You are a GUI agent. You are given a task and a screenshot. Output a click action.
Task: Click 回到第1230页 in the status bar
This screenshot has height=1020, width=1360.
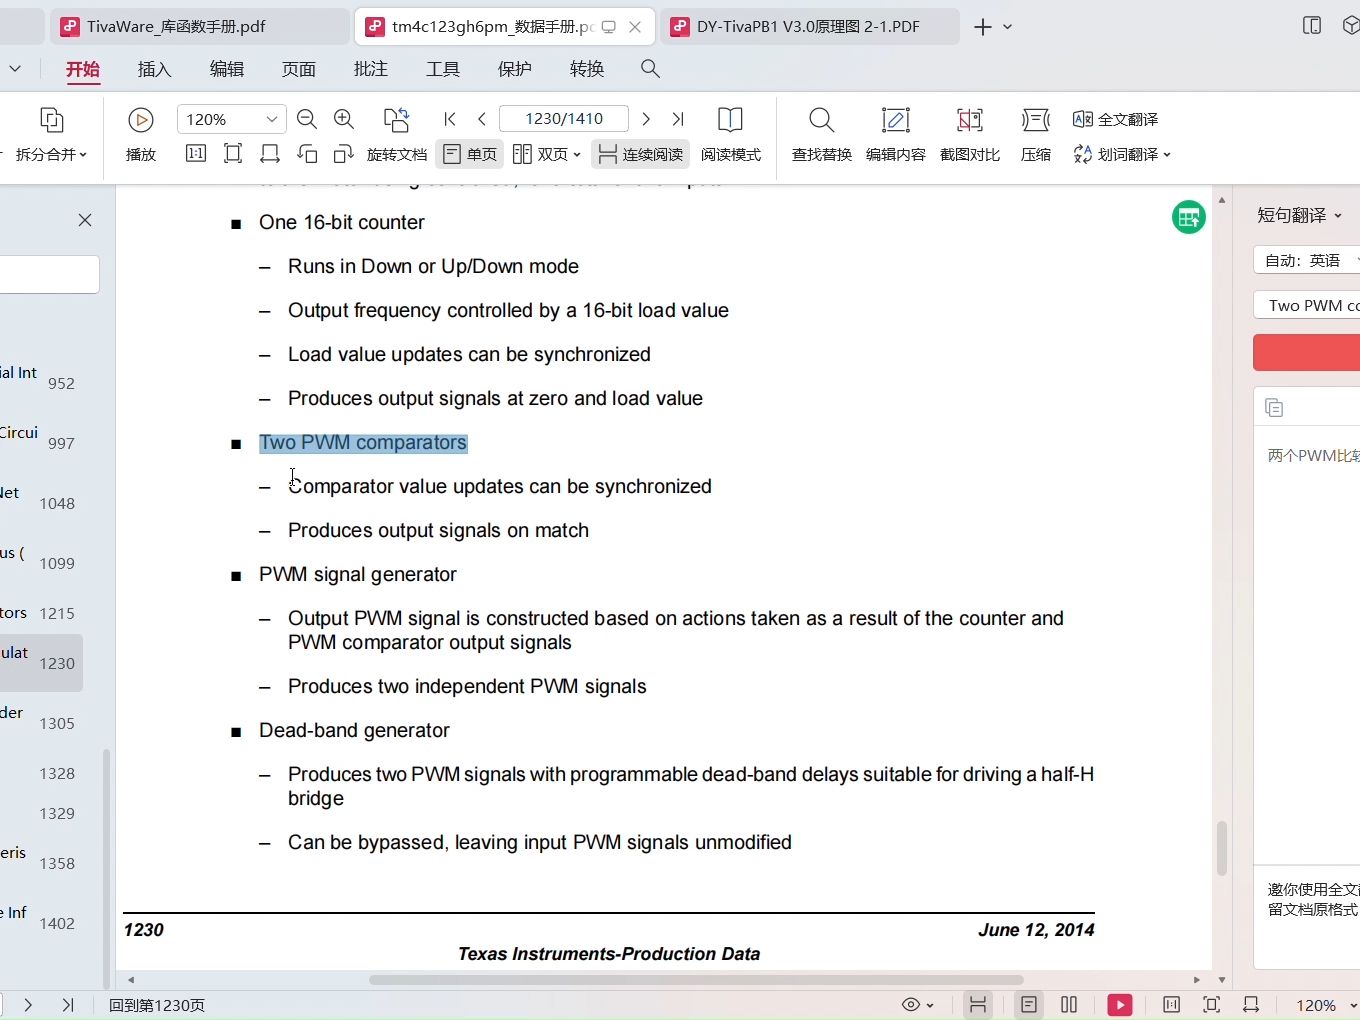tap(157, 1005)
